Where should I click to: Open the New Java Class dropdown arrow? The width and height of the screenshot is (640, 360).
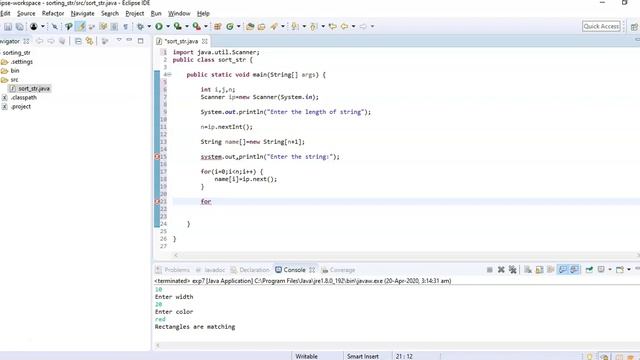click(x=239, y=27)
